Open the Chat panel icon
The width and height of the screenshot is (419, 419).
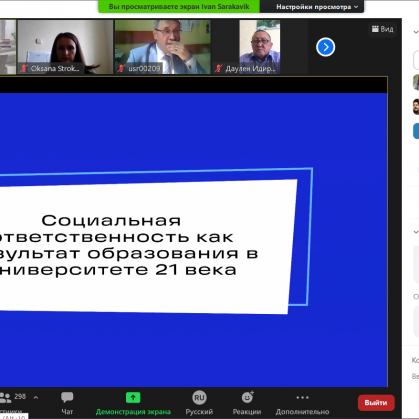click(x=67, y=397)
